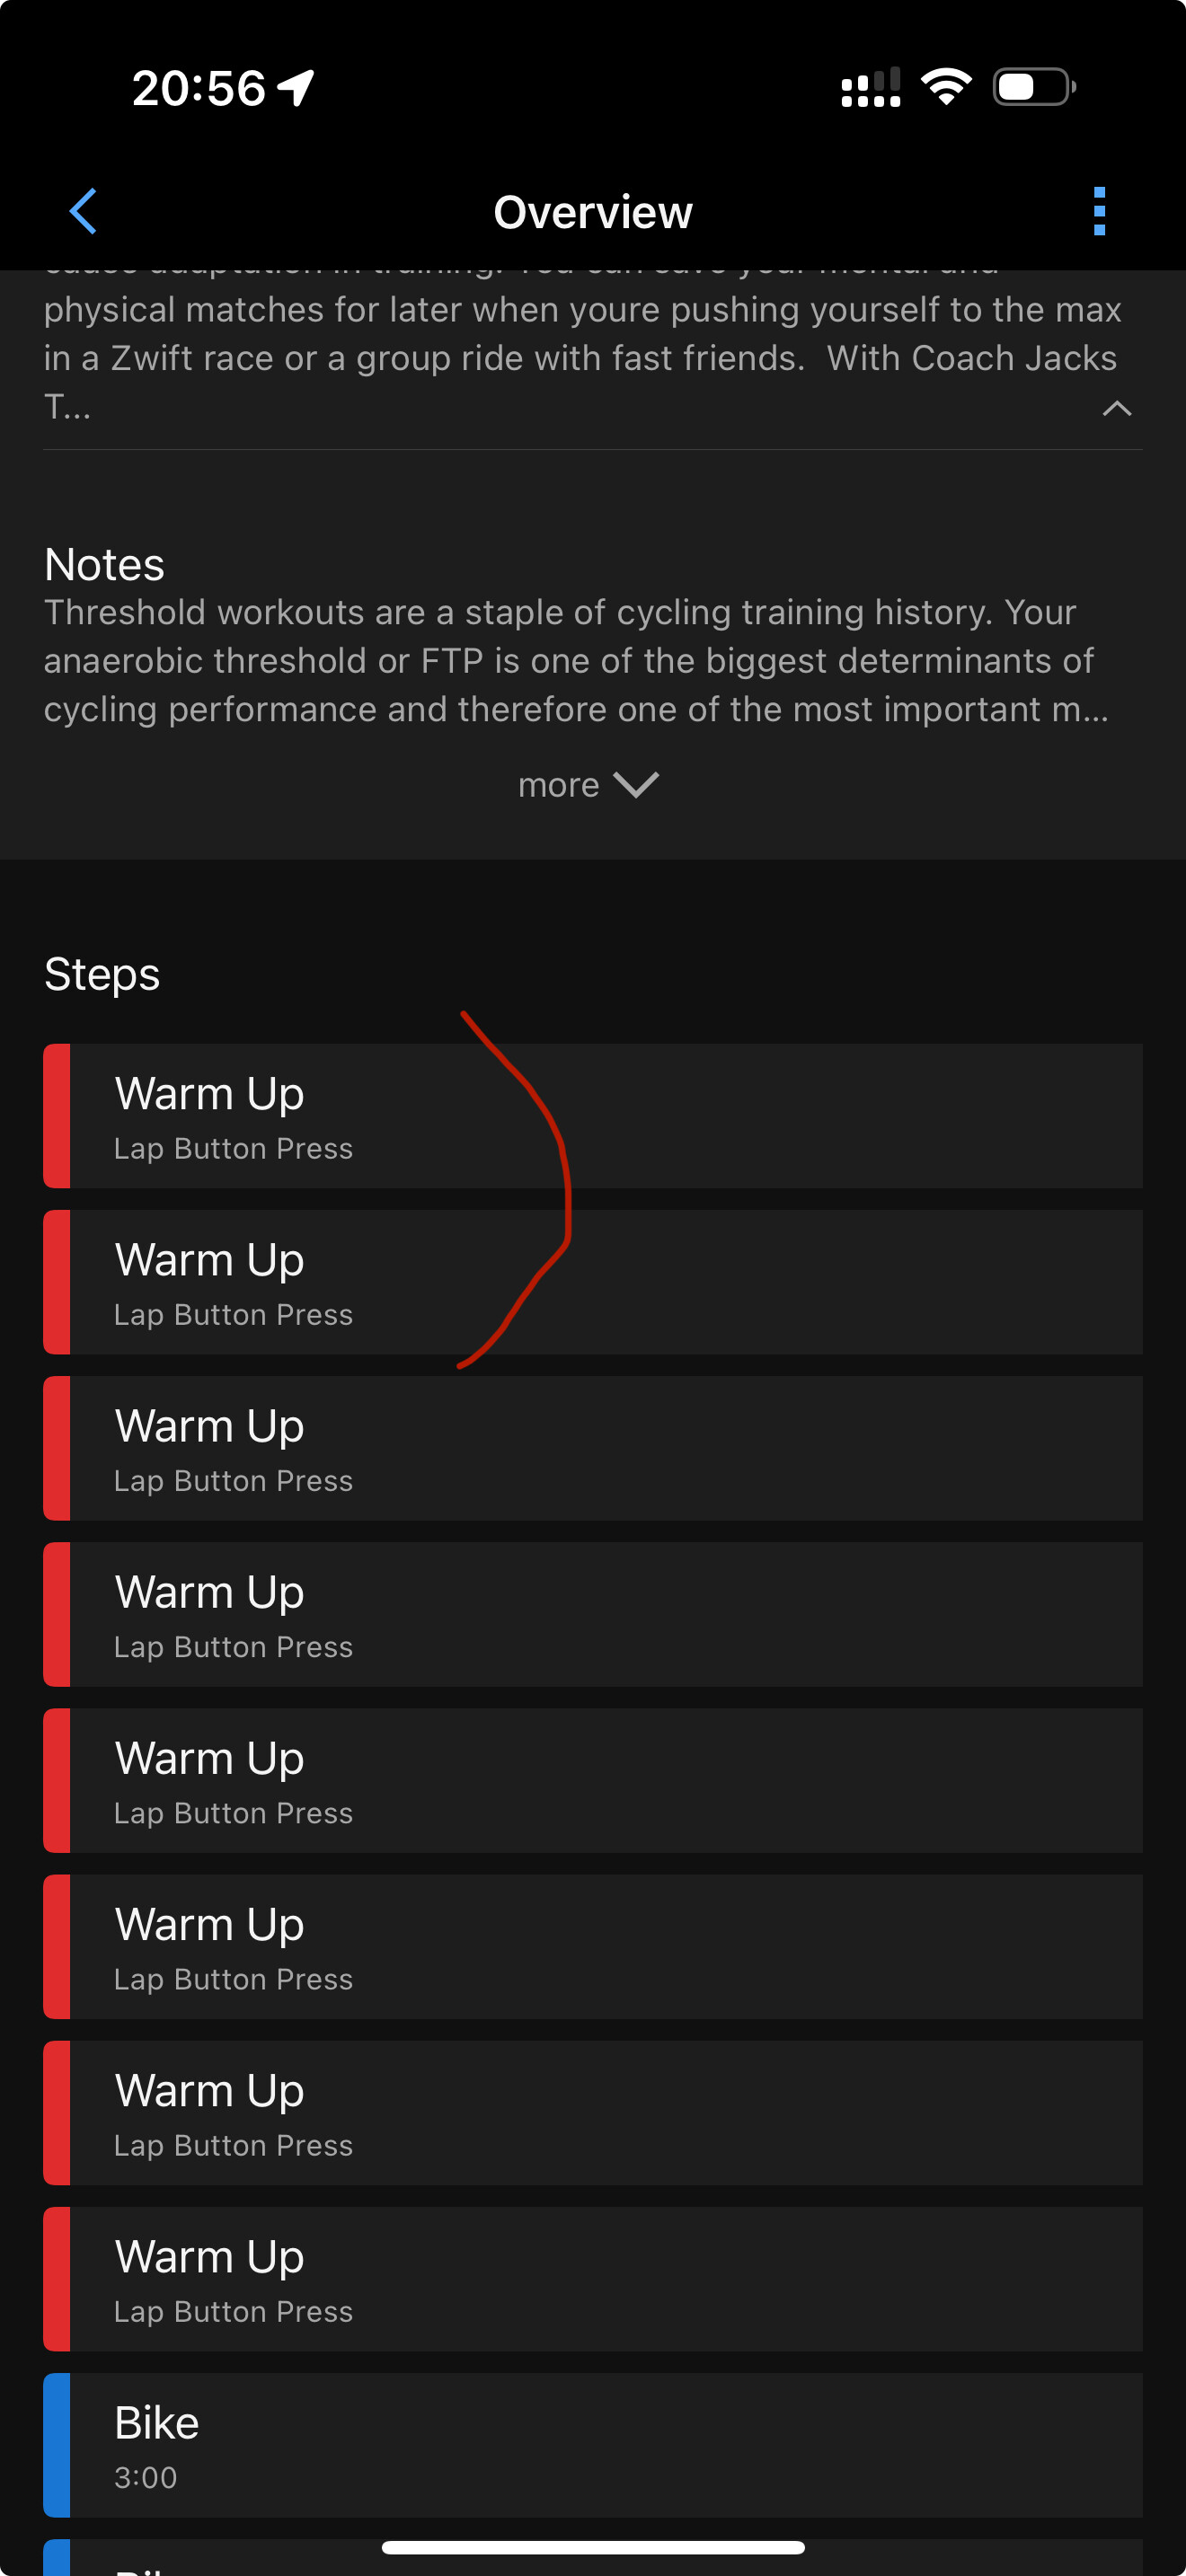Tap the cellular signal icon
Viewport: 1186px width, 2576px height.
pyautogui.click(x=870, y=87)
